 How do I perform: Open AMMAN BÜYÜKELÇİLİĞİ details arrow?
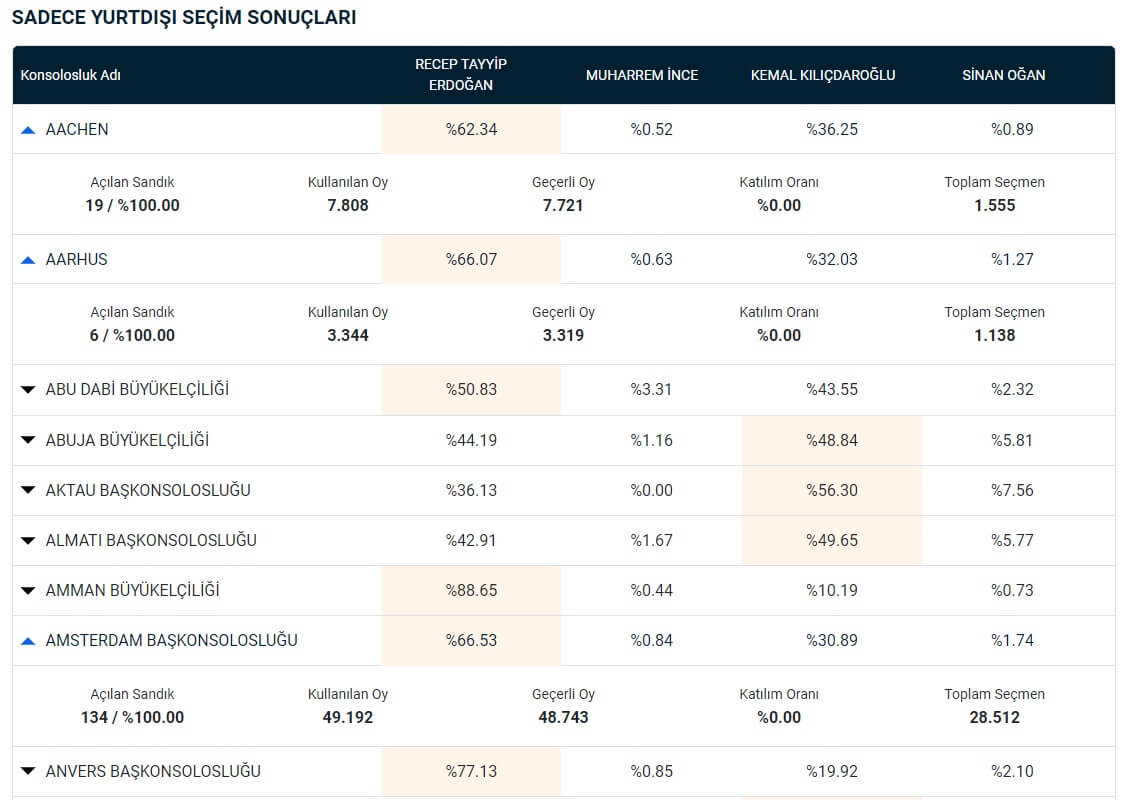(x=28, y=591)
